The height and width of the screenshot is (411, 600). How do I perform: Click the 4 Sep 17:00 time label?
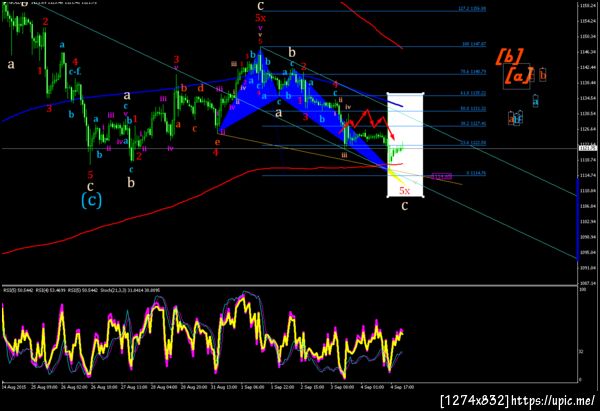(402, 387)
